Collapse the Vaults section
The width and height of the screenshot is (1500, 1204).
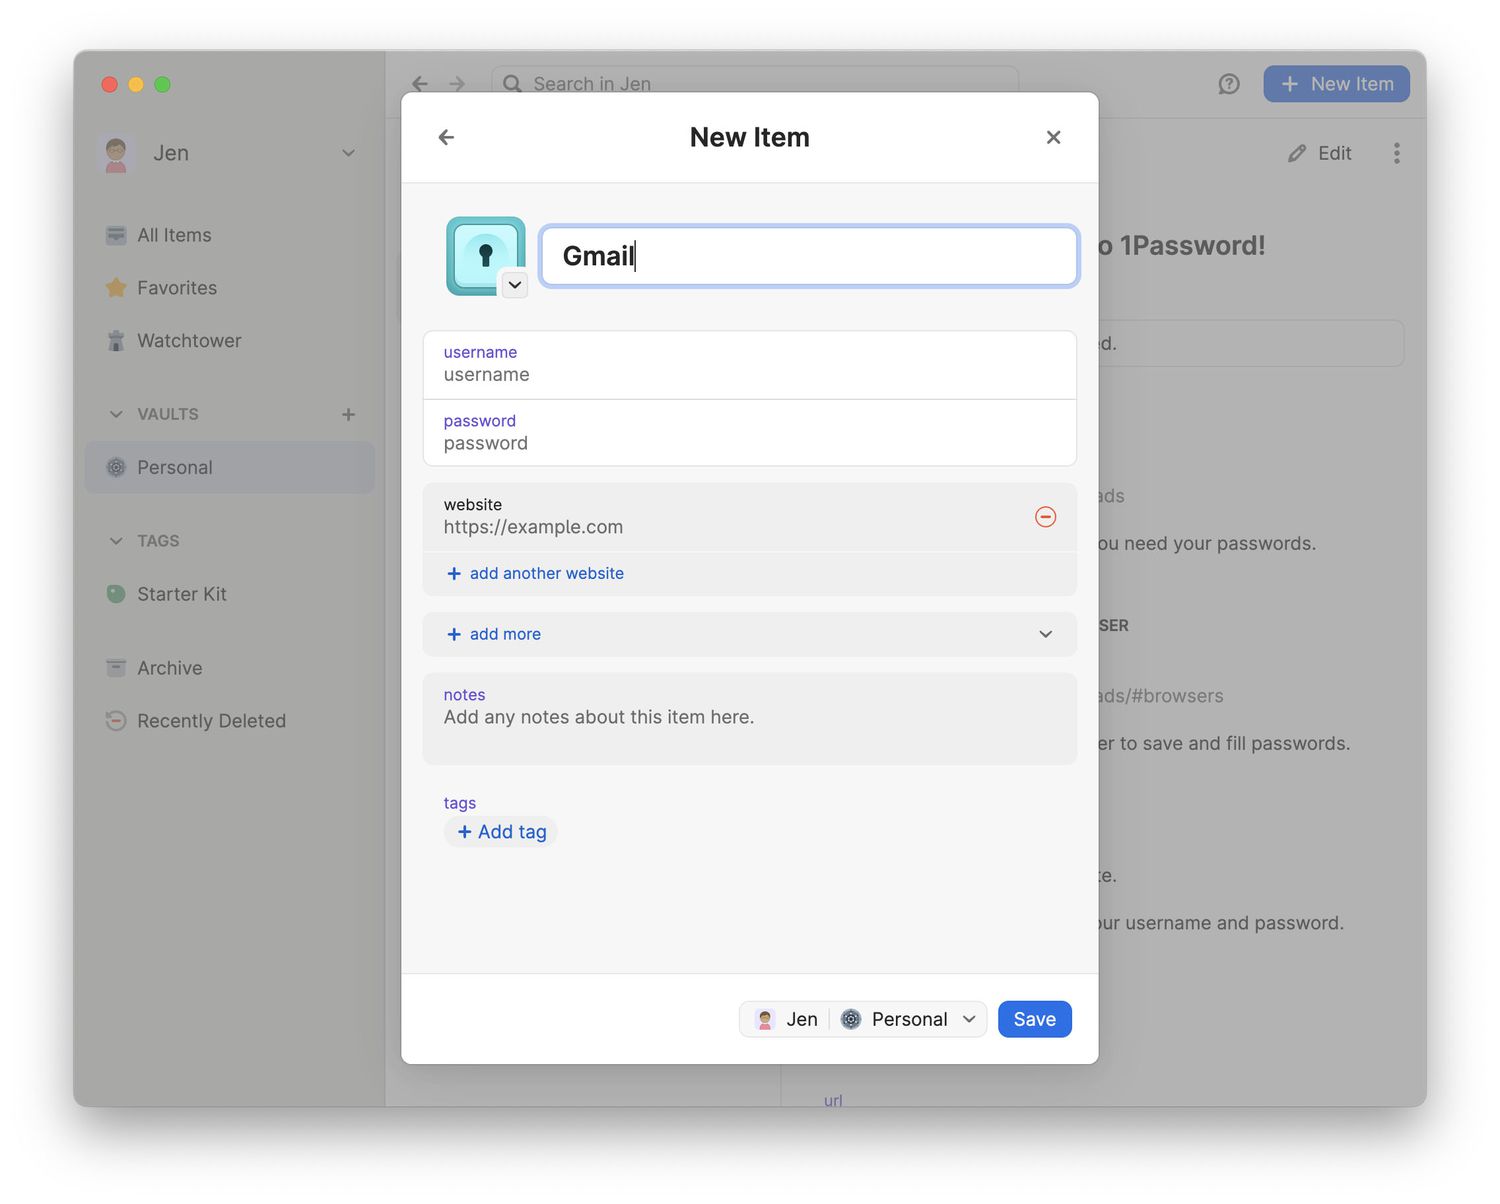116,414
